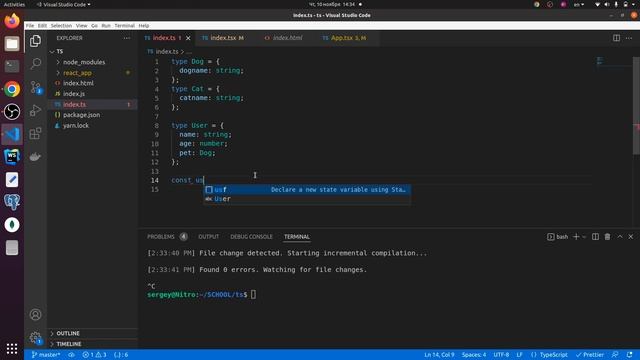Choose the 'usf' snippet suggestion
Image resolution: width=640 pixels, height=360 pixels.
click(x=307, y=189)
